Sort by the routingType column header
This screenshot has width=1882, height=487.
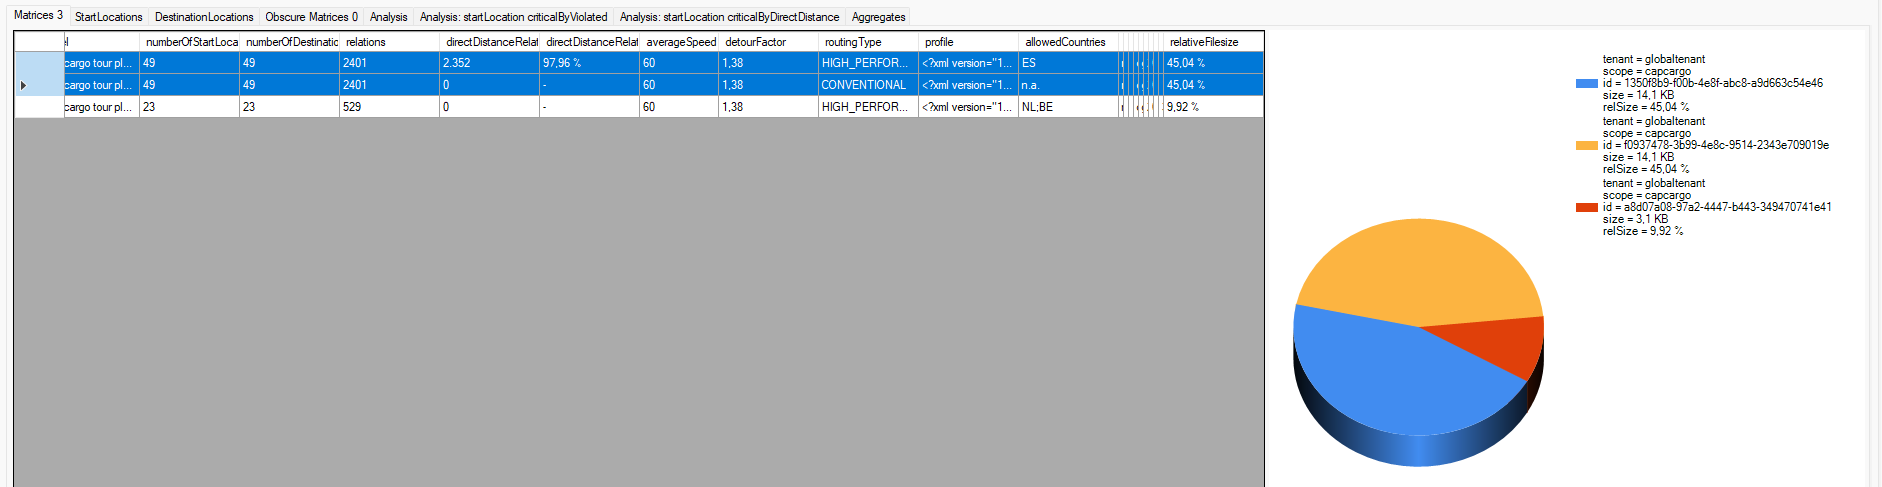(x=867, y=42)
